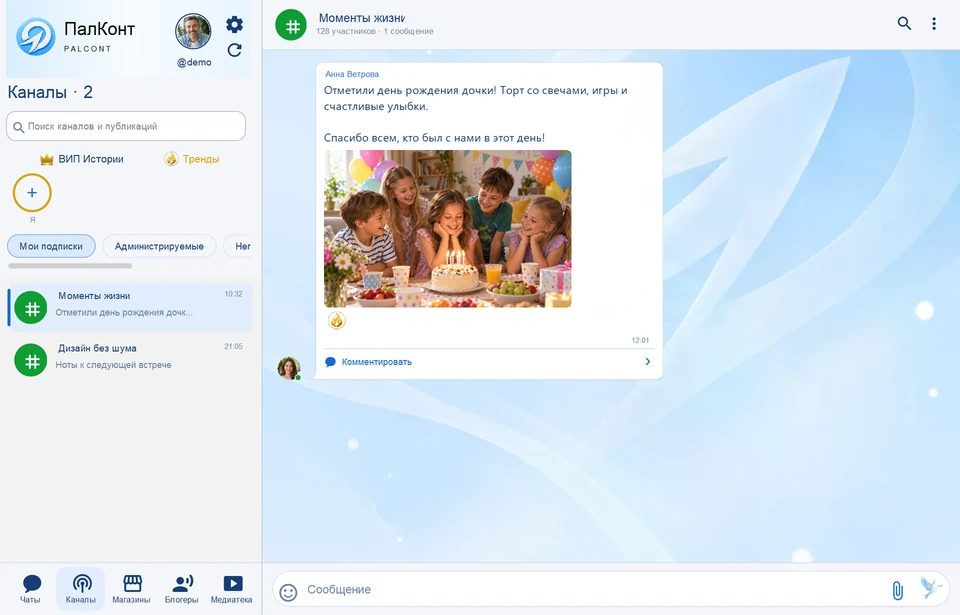Open ВИП Истории
This screenshot has height=615, width=960.
coord(82,159)
